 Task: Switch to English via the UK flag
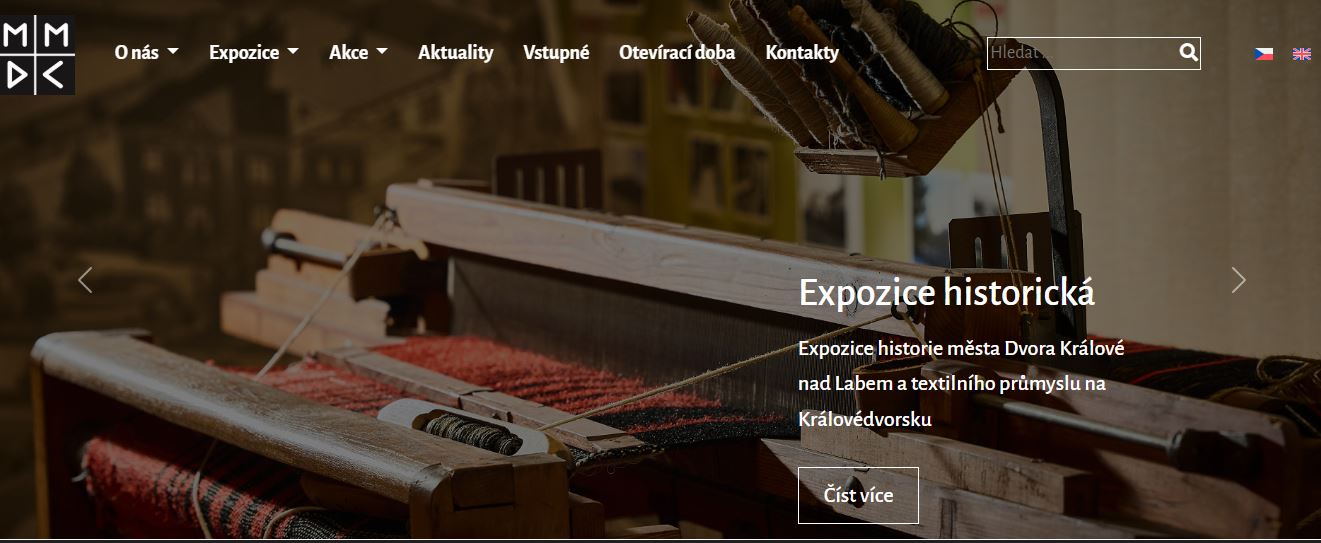[x=1302, y=54]
